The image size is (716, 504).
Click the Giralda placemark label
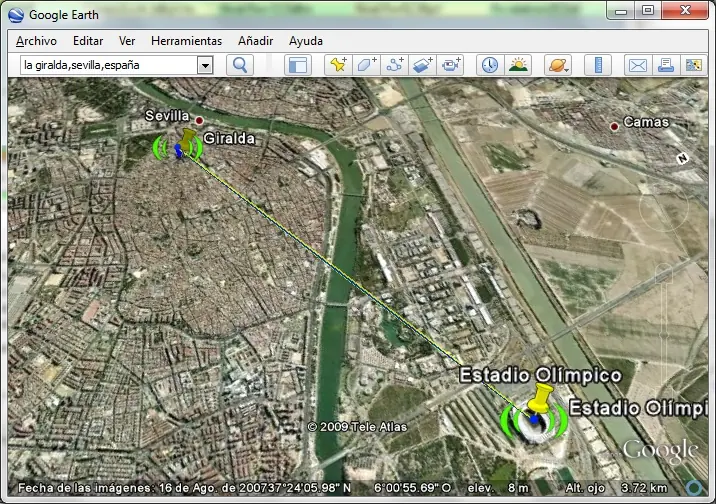229,138
